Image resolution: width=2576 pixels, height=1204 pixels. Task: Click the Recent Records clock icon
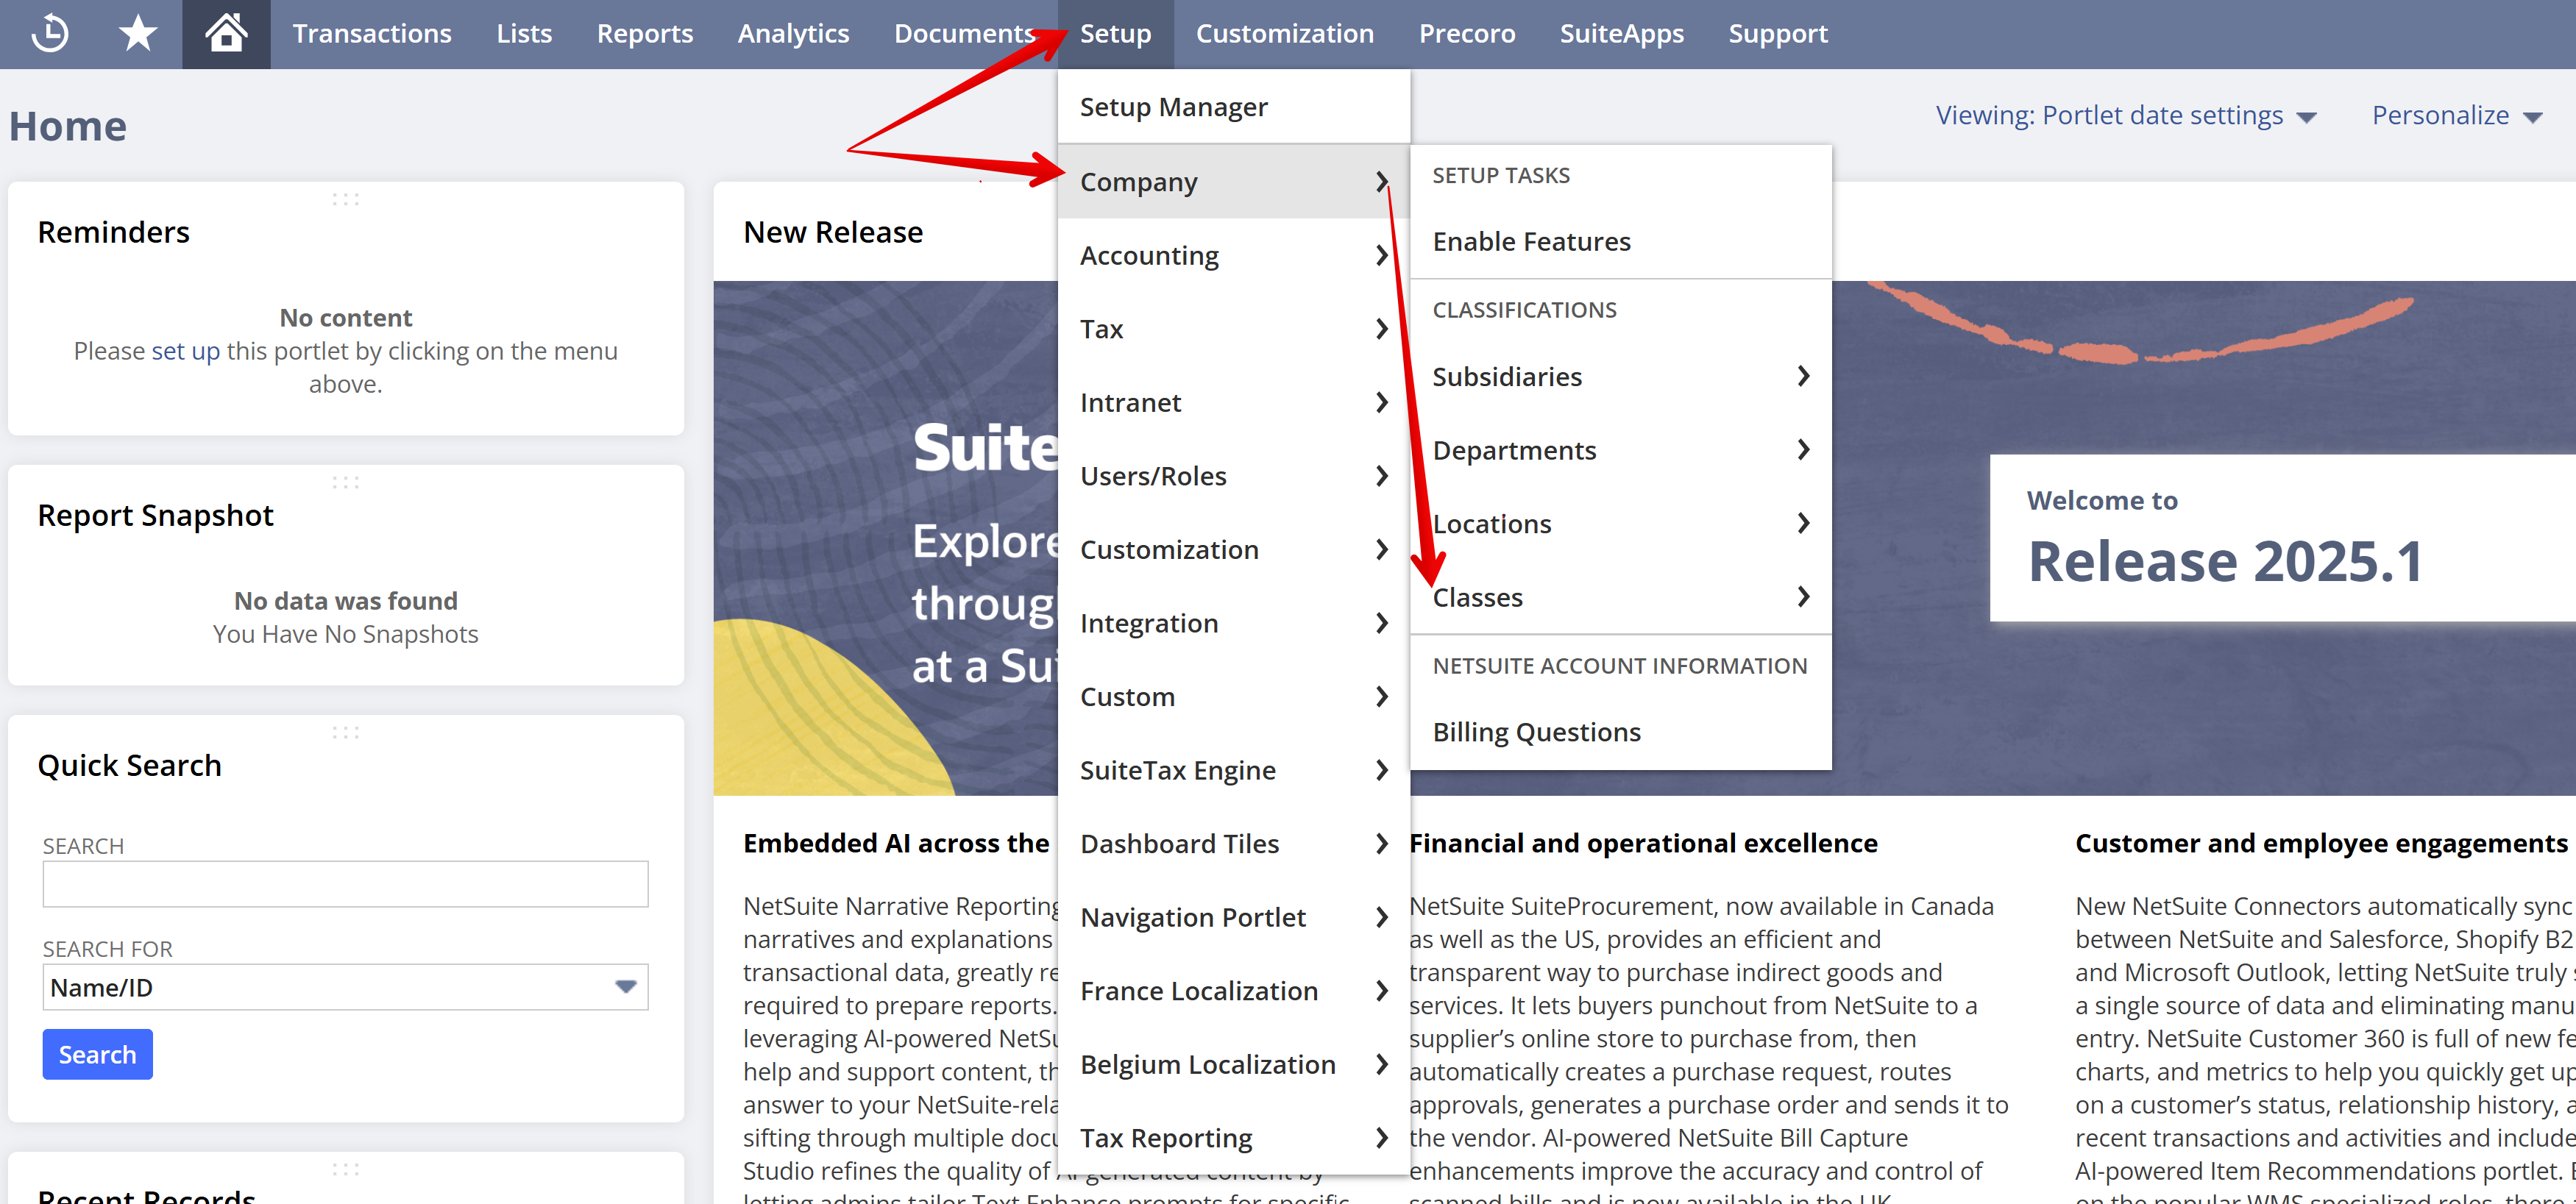[x=49, y=33]
